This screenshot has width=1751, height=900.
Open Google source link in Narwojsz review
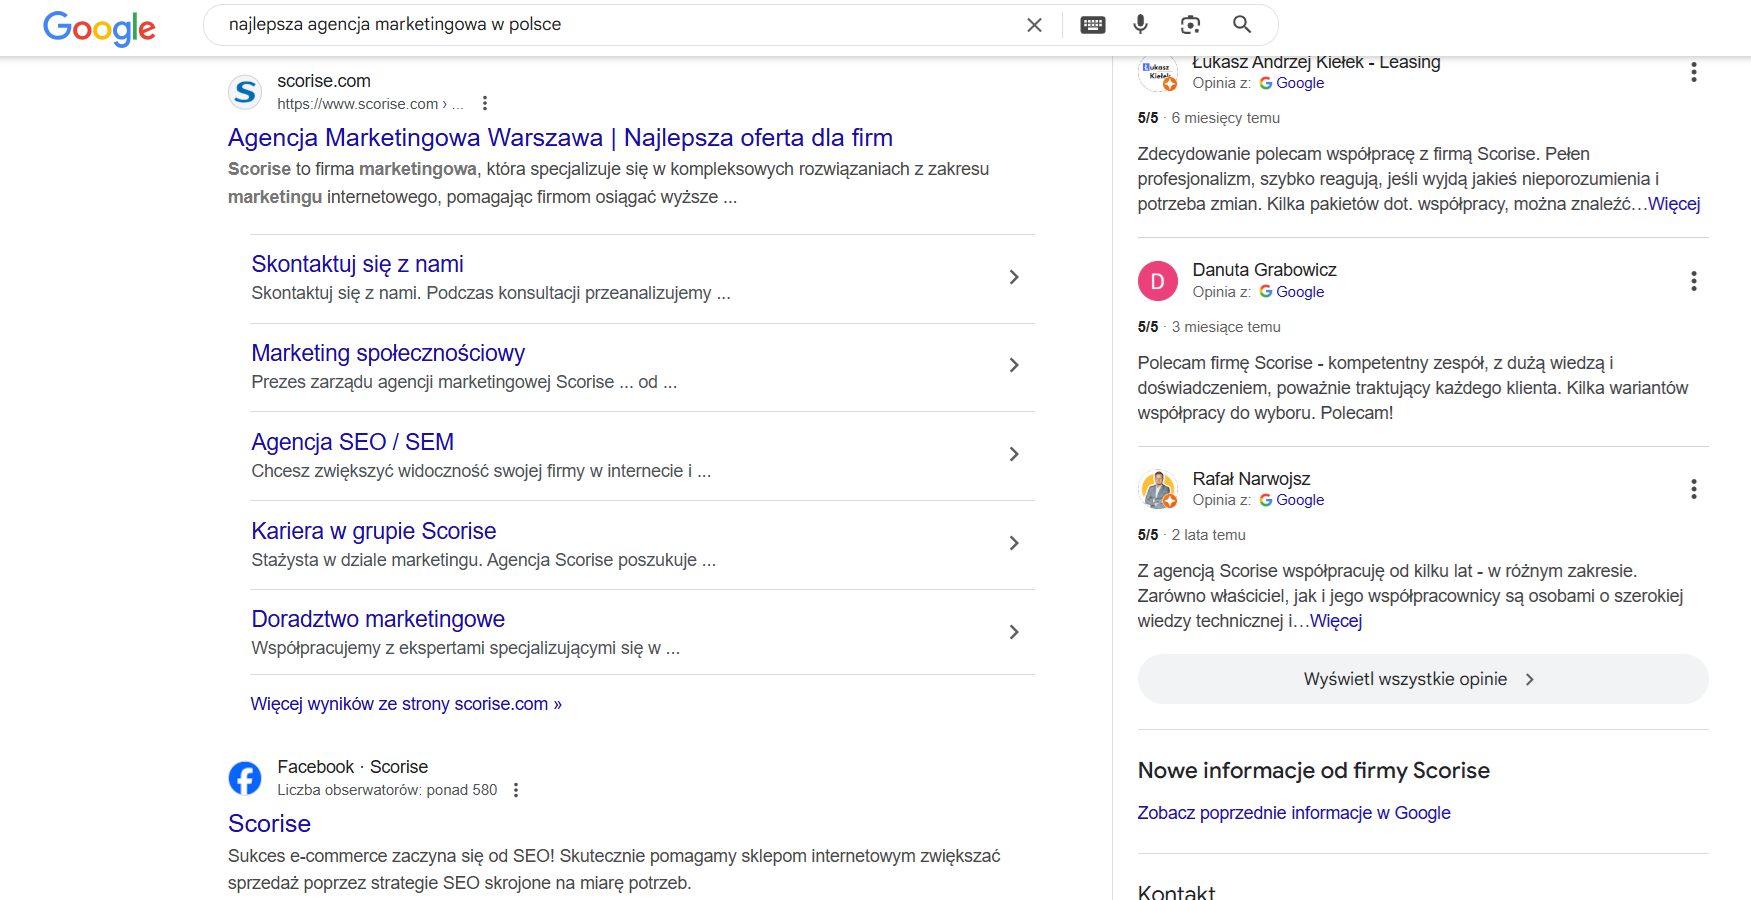[1292, 500]
